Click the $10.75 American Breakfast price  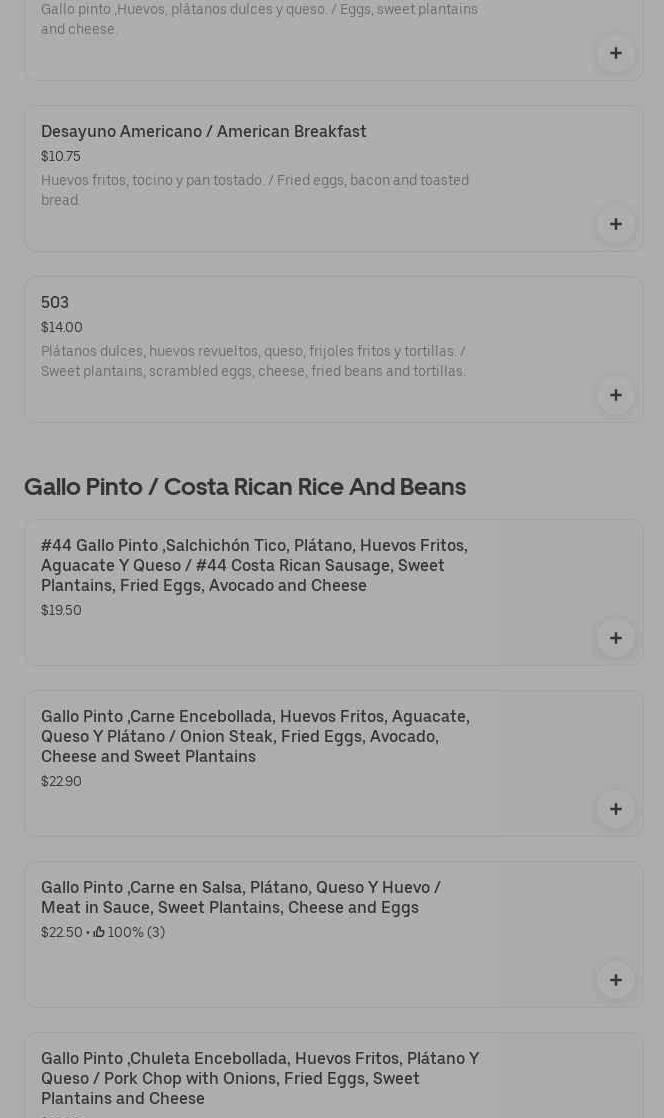61,157
